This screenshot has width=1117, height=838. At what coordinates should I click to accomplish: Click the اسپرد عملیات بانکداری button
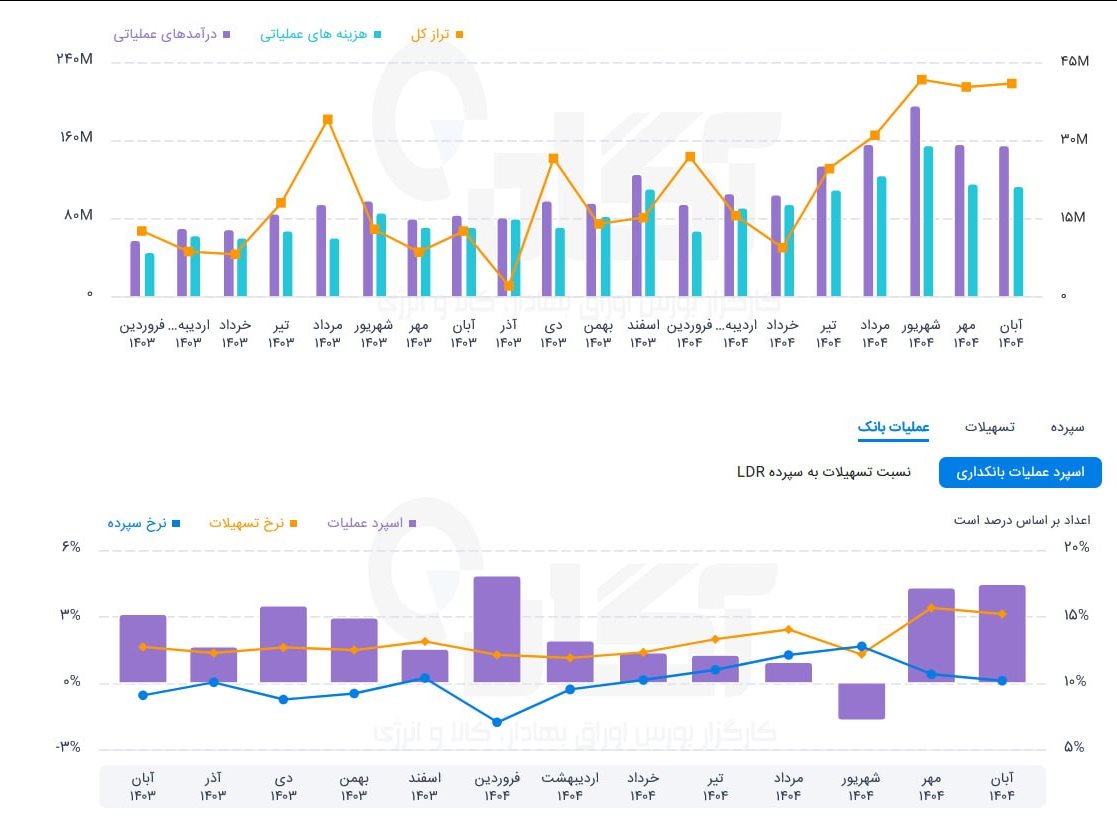pos(1020,473)
